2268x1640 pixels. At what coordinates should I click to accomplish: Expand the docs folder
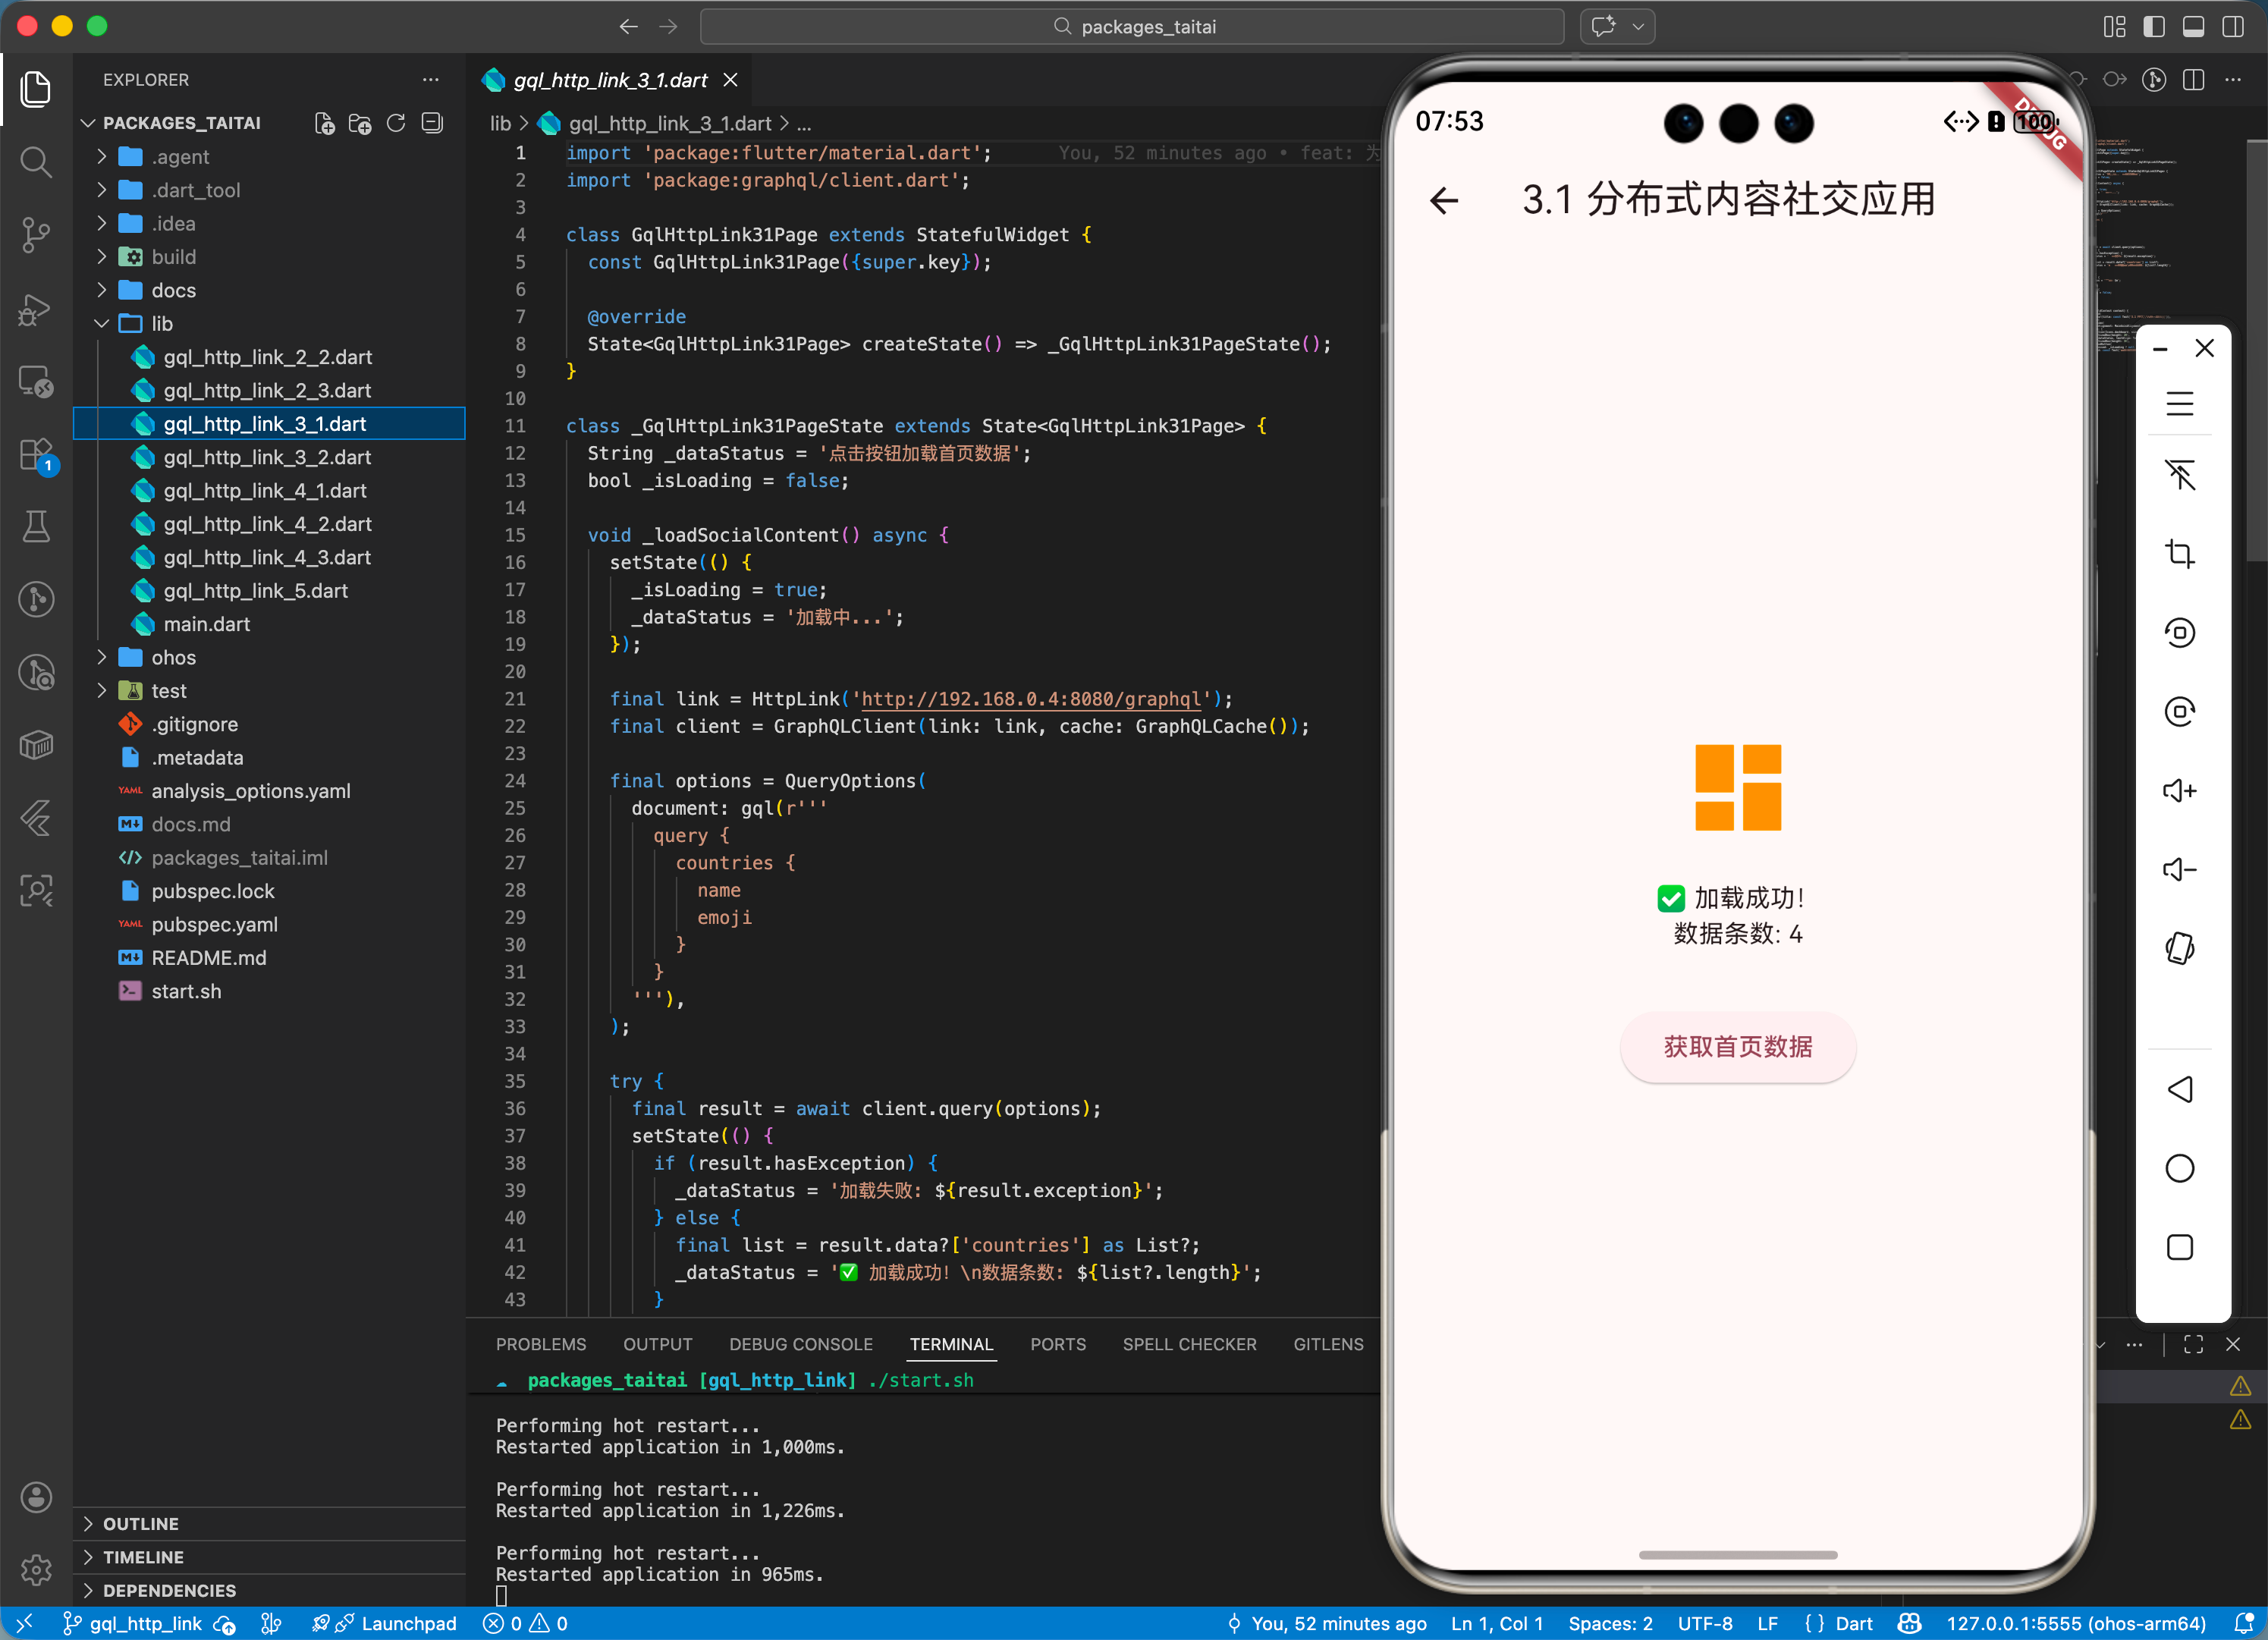173,290
